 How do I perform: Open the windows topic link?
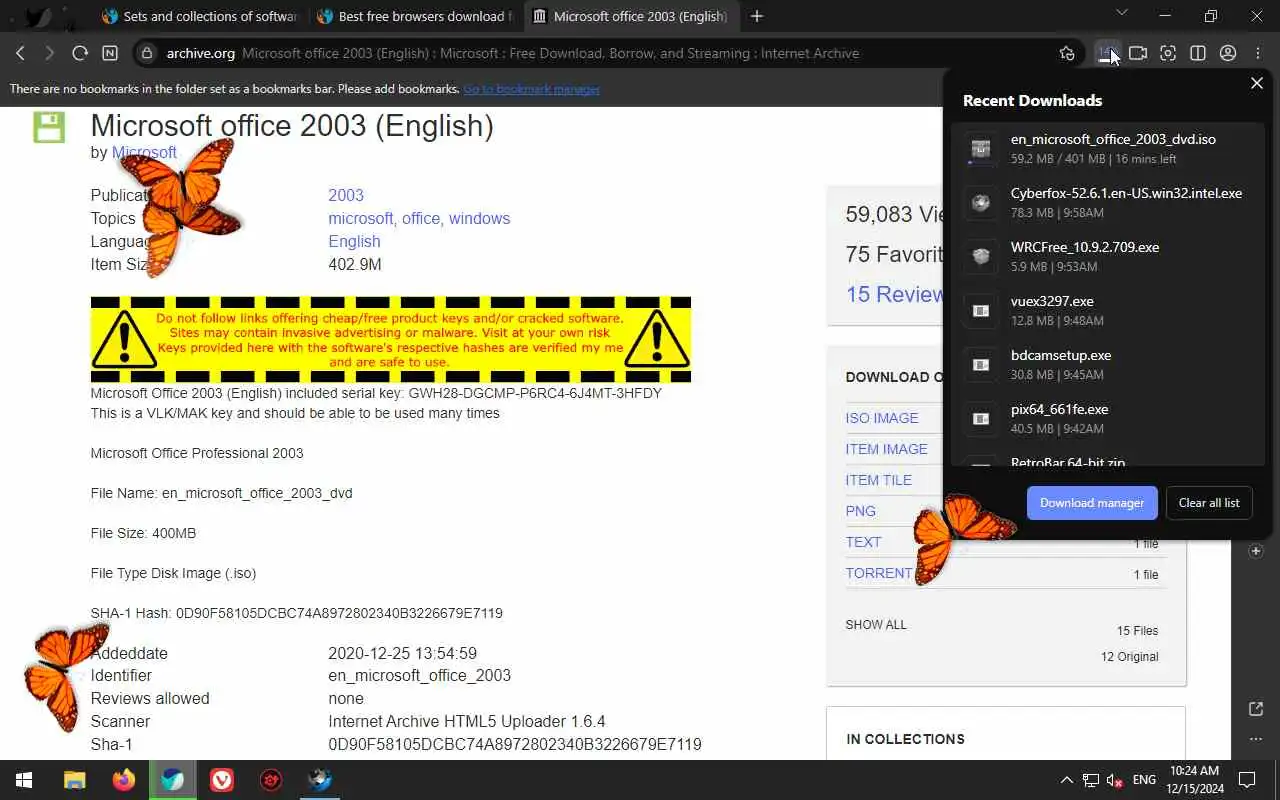pos(479,218)
